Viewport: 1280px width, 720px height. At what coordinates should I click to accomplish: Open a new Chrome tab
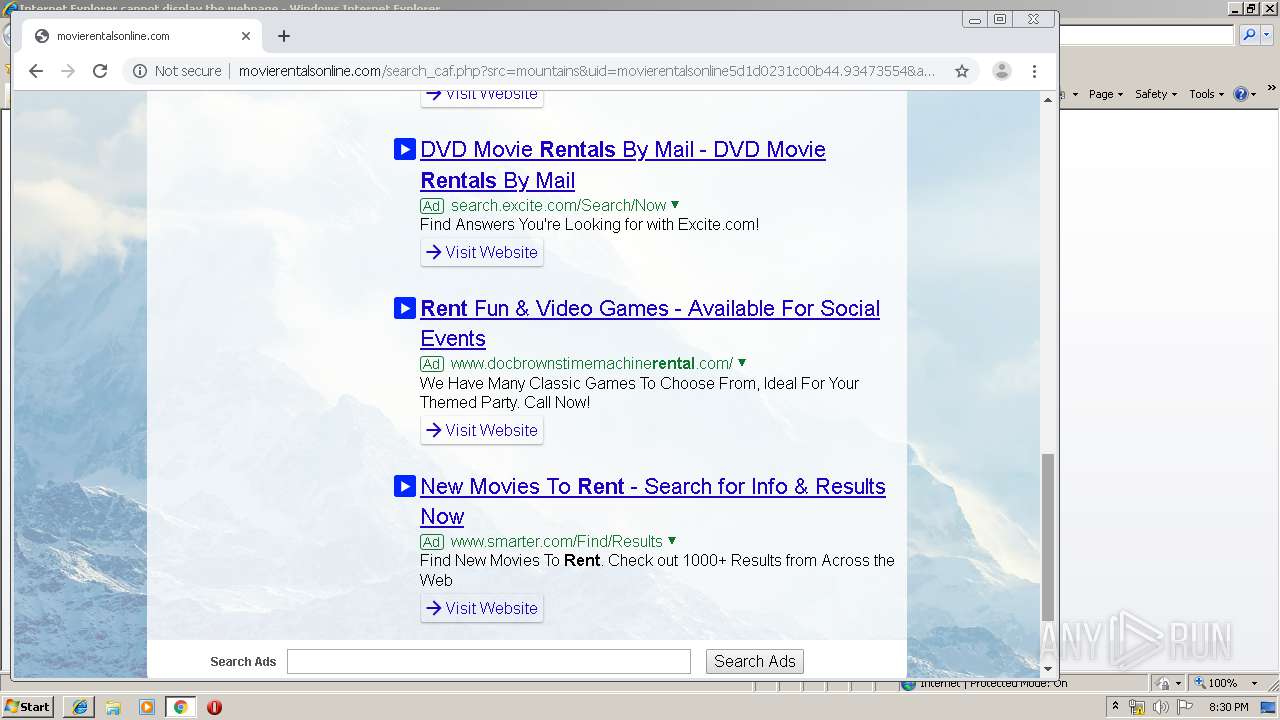click(x=284, y=36)
